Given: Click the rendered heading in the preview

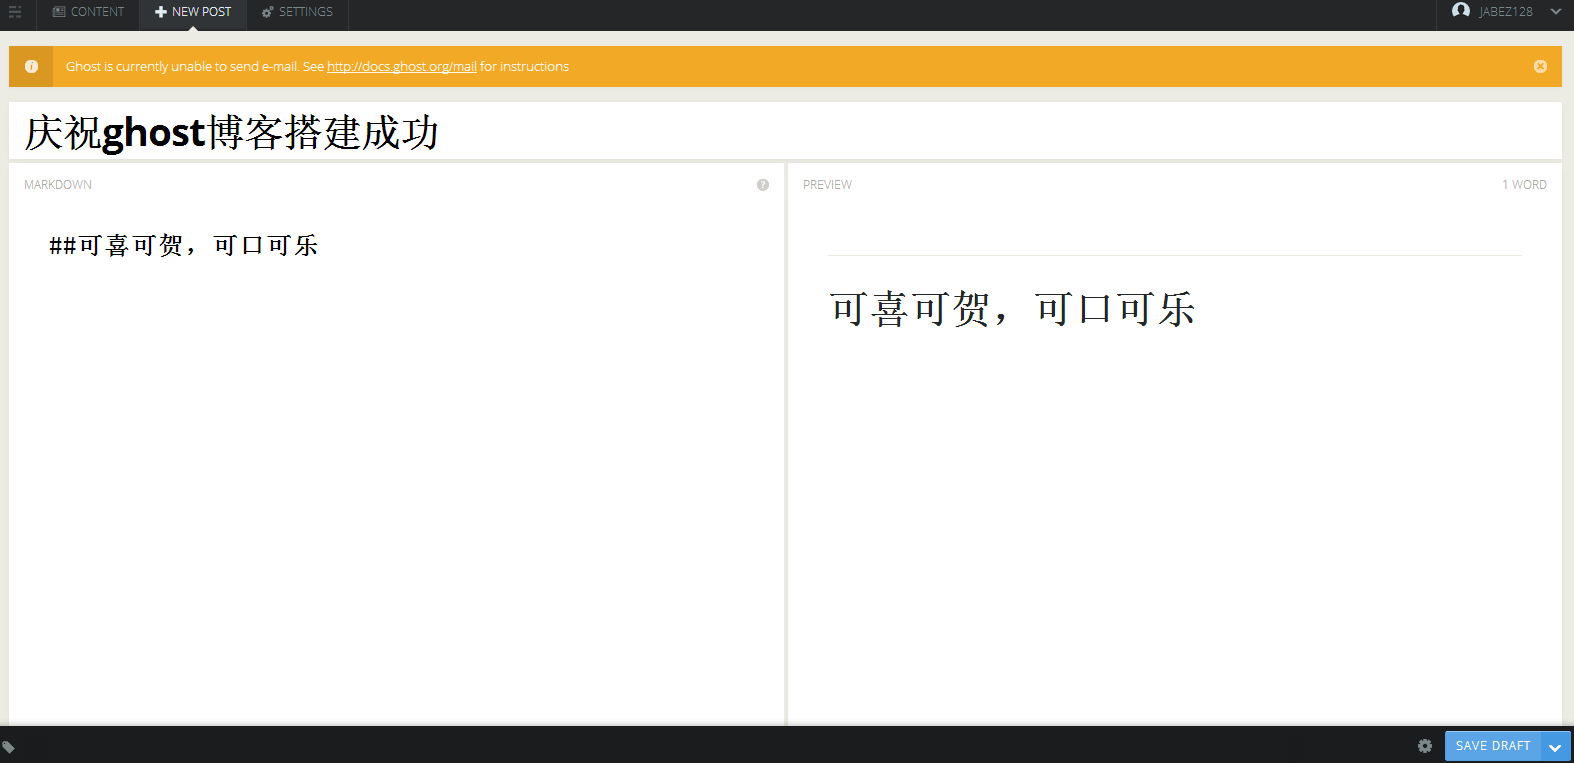Looking at the screenshot, I should (1012, 309).
